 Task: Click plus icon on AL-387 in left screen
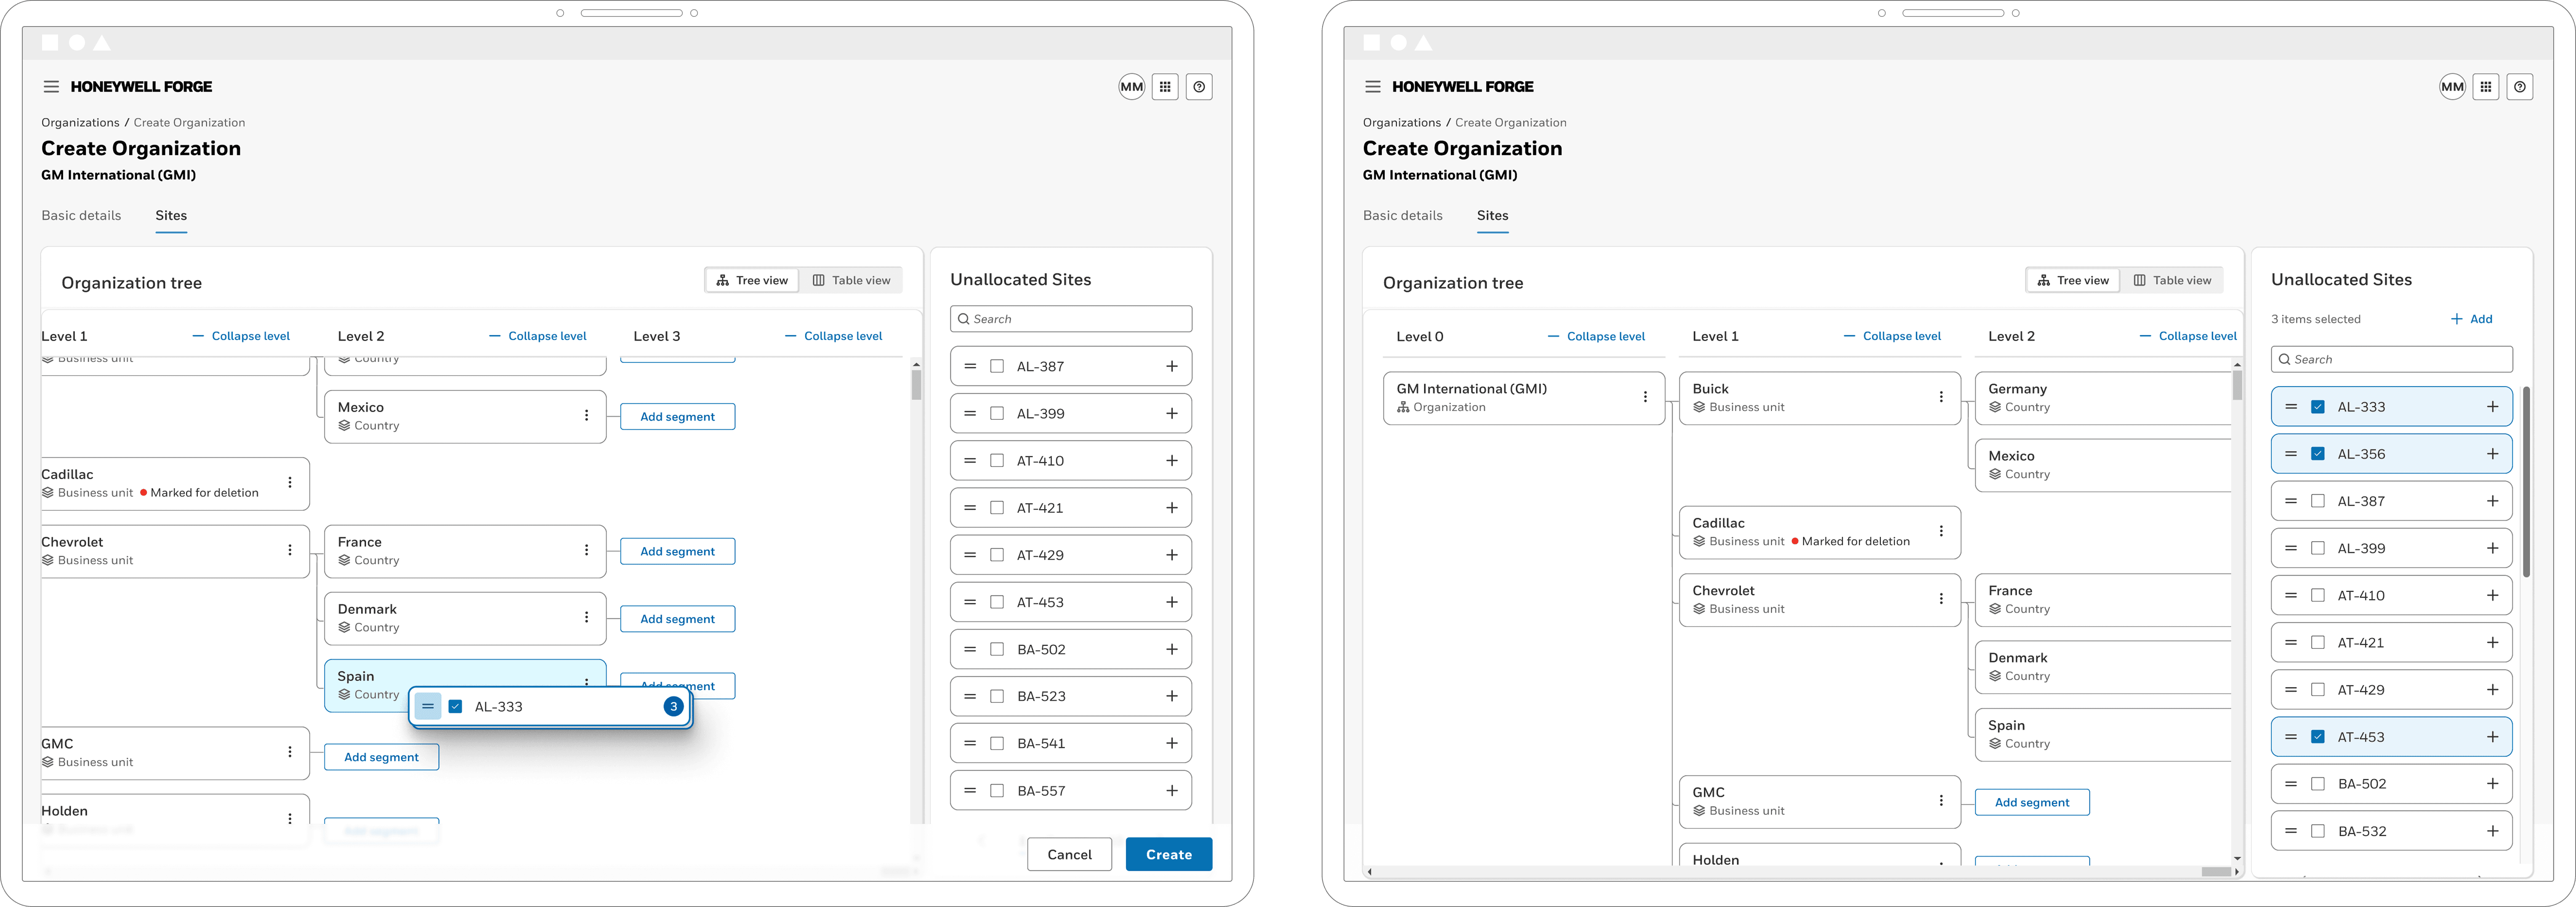pyautogui.click(x=1172, y=366)
